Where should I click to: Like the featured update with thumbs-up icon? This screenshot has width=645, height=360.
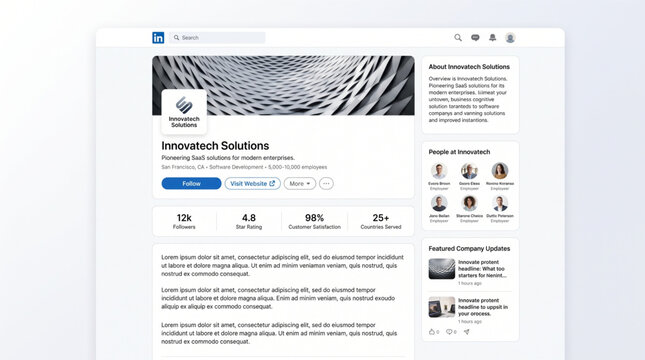(x=432, y=332)
